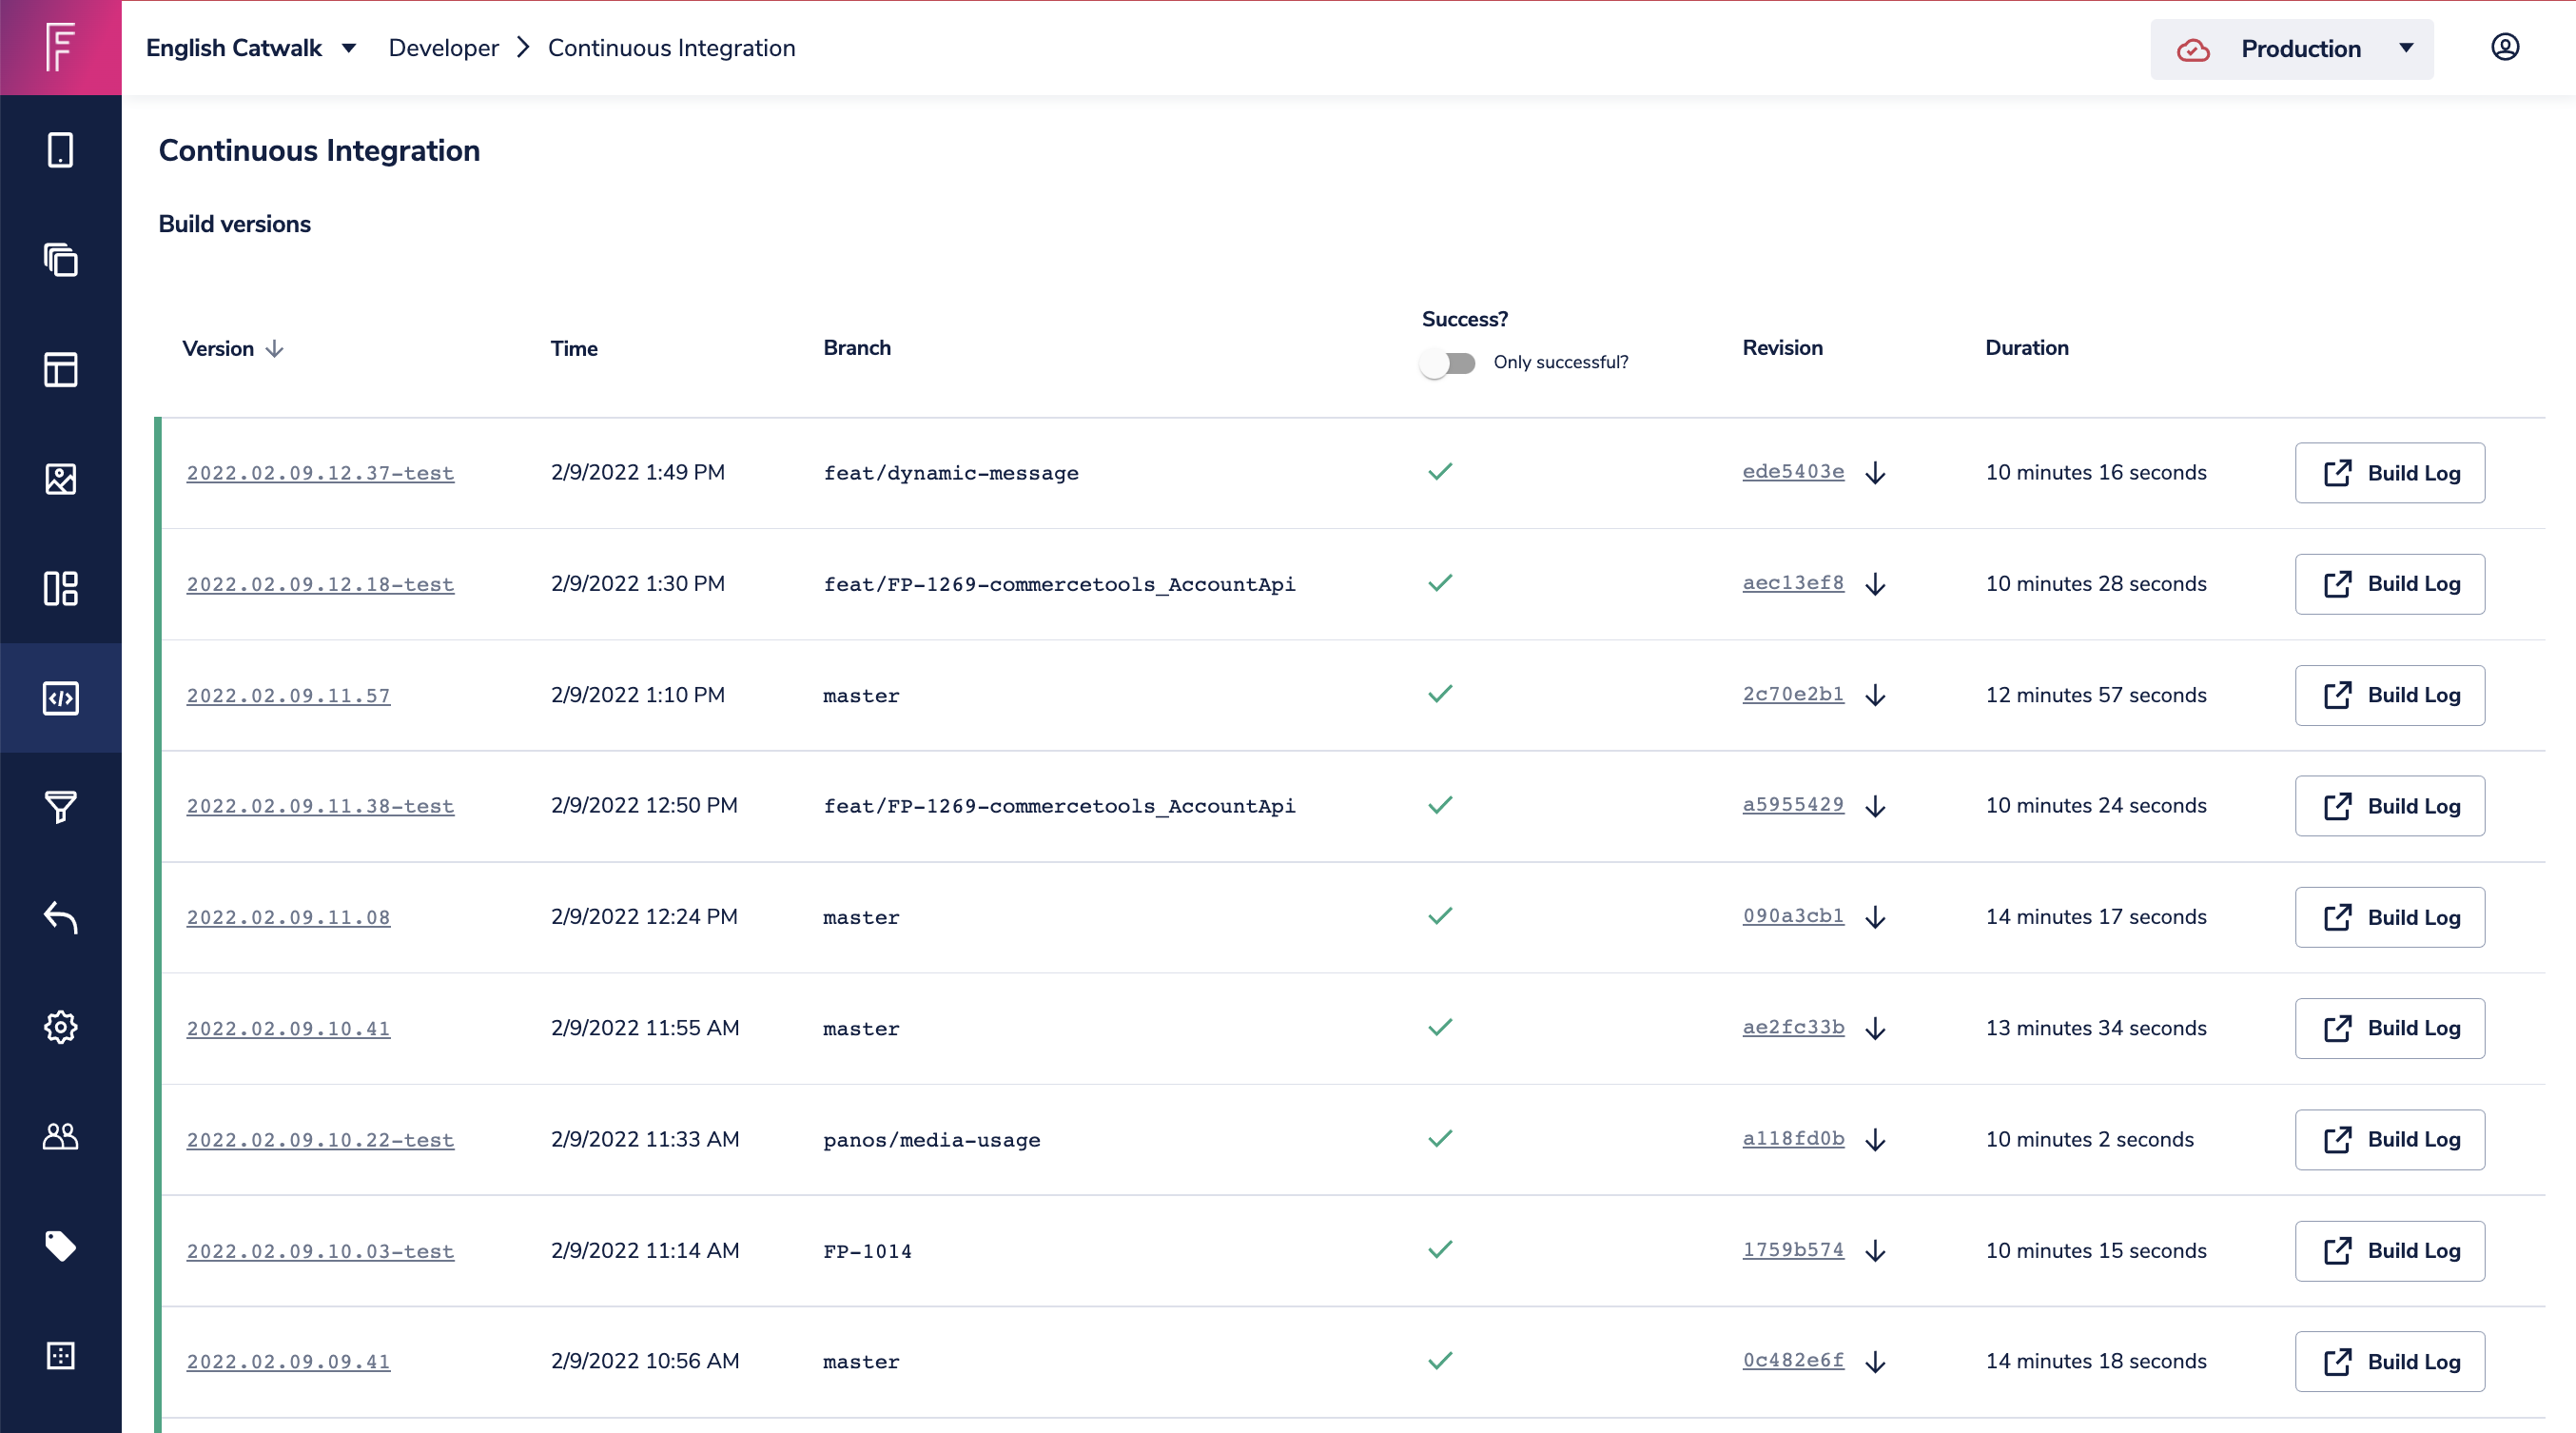Click the revision link ede5403e

click(x=1792, y=471)
